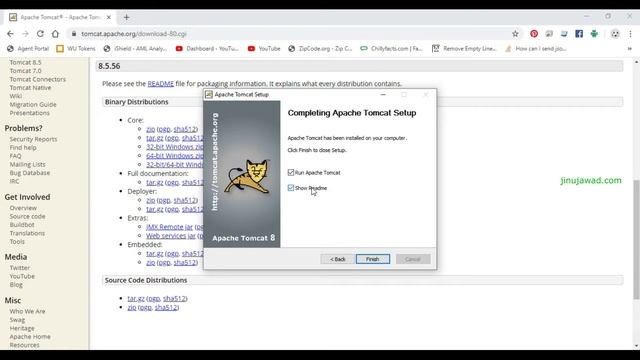Open the YouTube bookmark
The width and height of the screenshot is (640, 360).
pyautogui.click(x=264, y=49)
